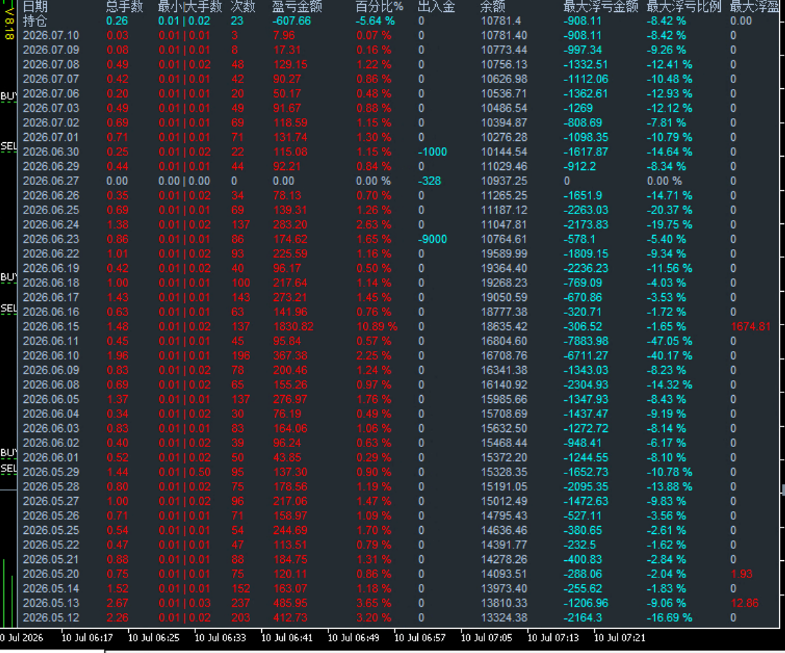Click the 盈亏金额 column header
Screen dimensions: 785x653
(x=297, y=6)
